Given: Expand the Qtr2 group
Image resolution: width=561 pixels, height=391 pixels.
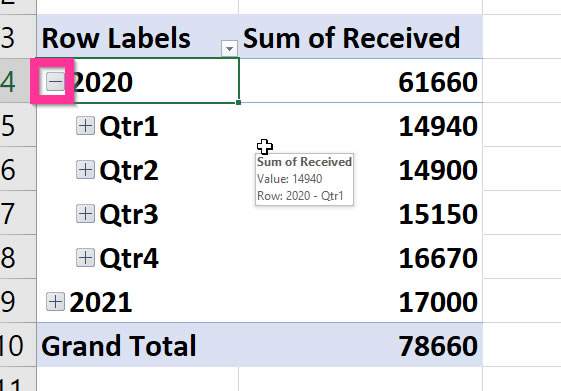Looking at the screenshot, I should point(86,170).
